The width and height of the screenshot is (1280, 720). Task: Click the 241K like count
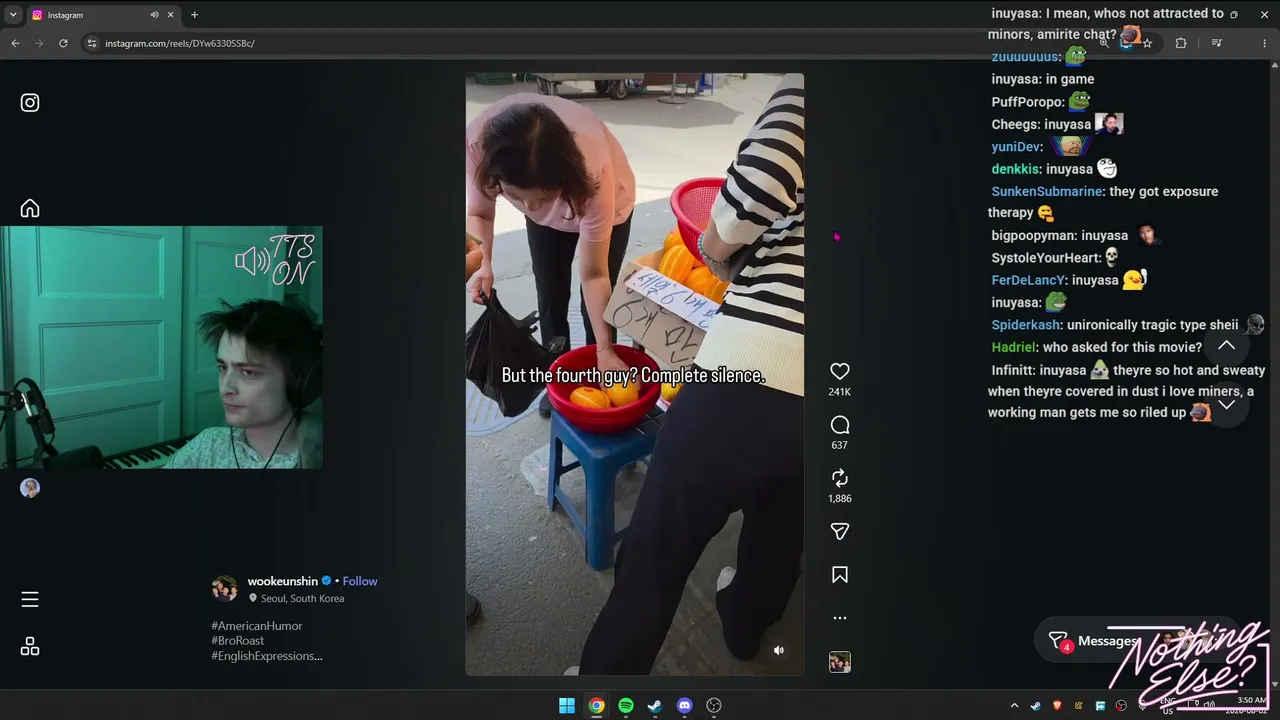coord(840,392)
